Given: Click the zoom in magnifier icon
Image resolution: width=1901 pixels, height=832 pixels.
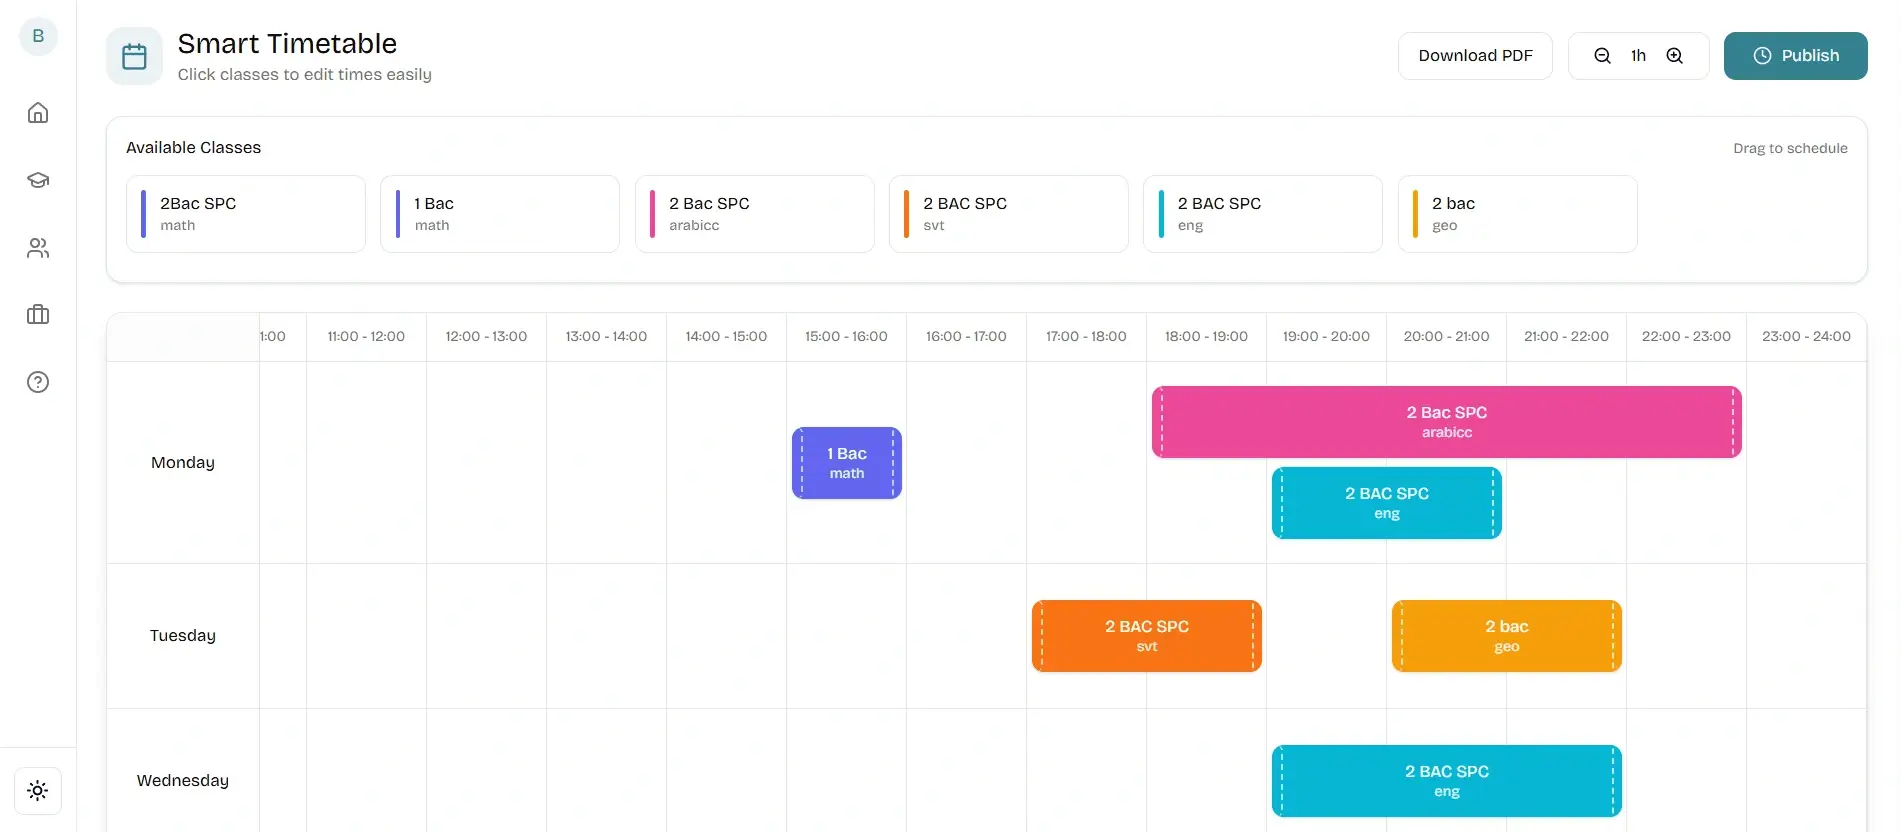Looking at the screenshot, I should click(x=1675, y=56).
